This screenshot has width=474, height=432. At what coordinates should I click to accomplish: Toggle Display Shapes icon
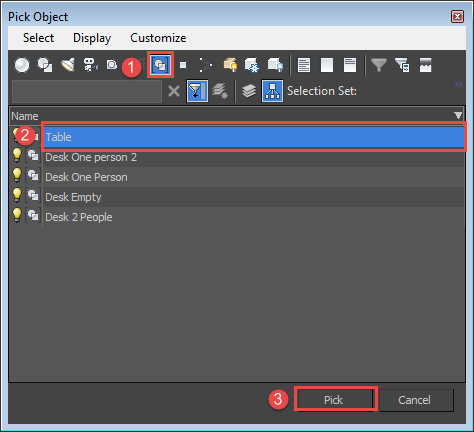click(45, 65)
